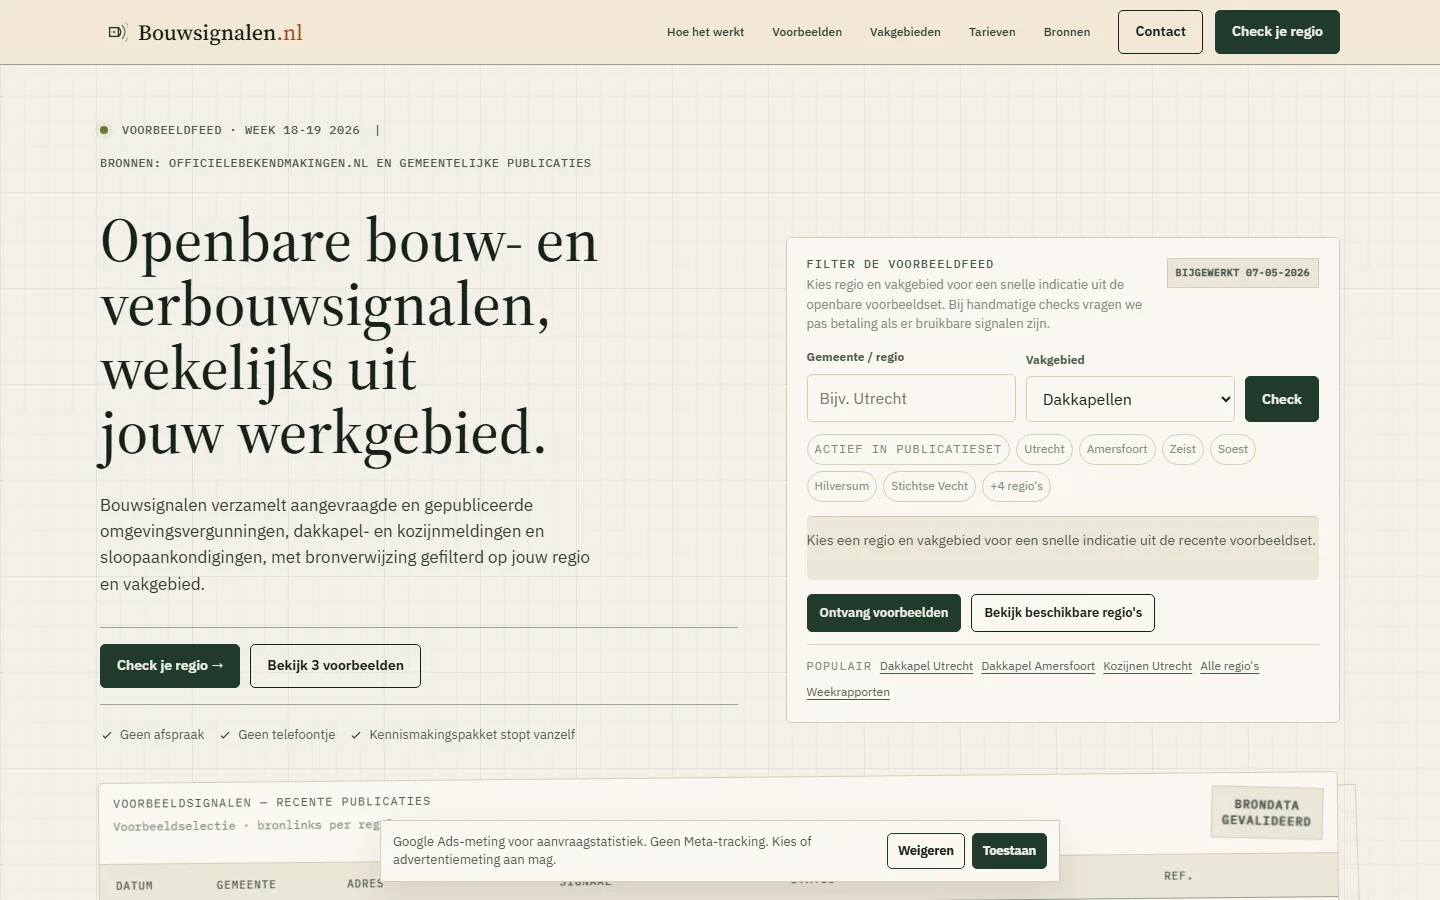
Task: Click the checkmark icon beside Geen telefoontje
Action: (225, 735)
